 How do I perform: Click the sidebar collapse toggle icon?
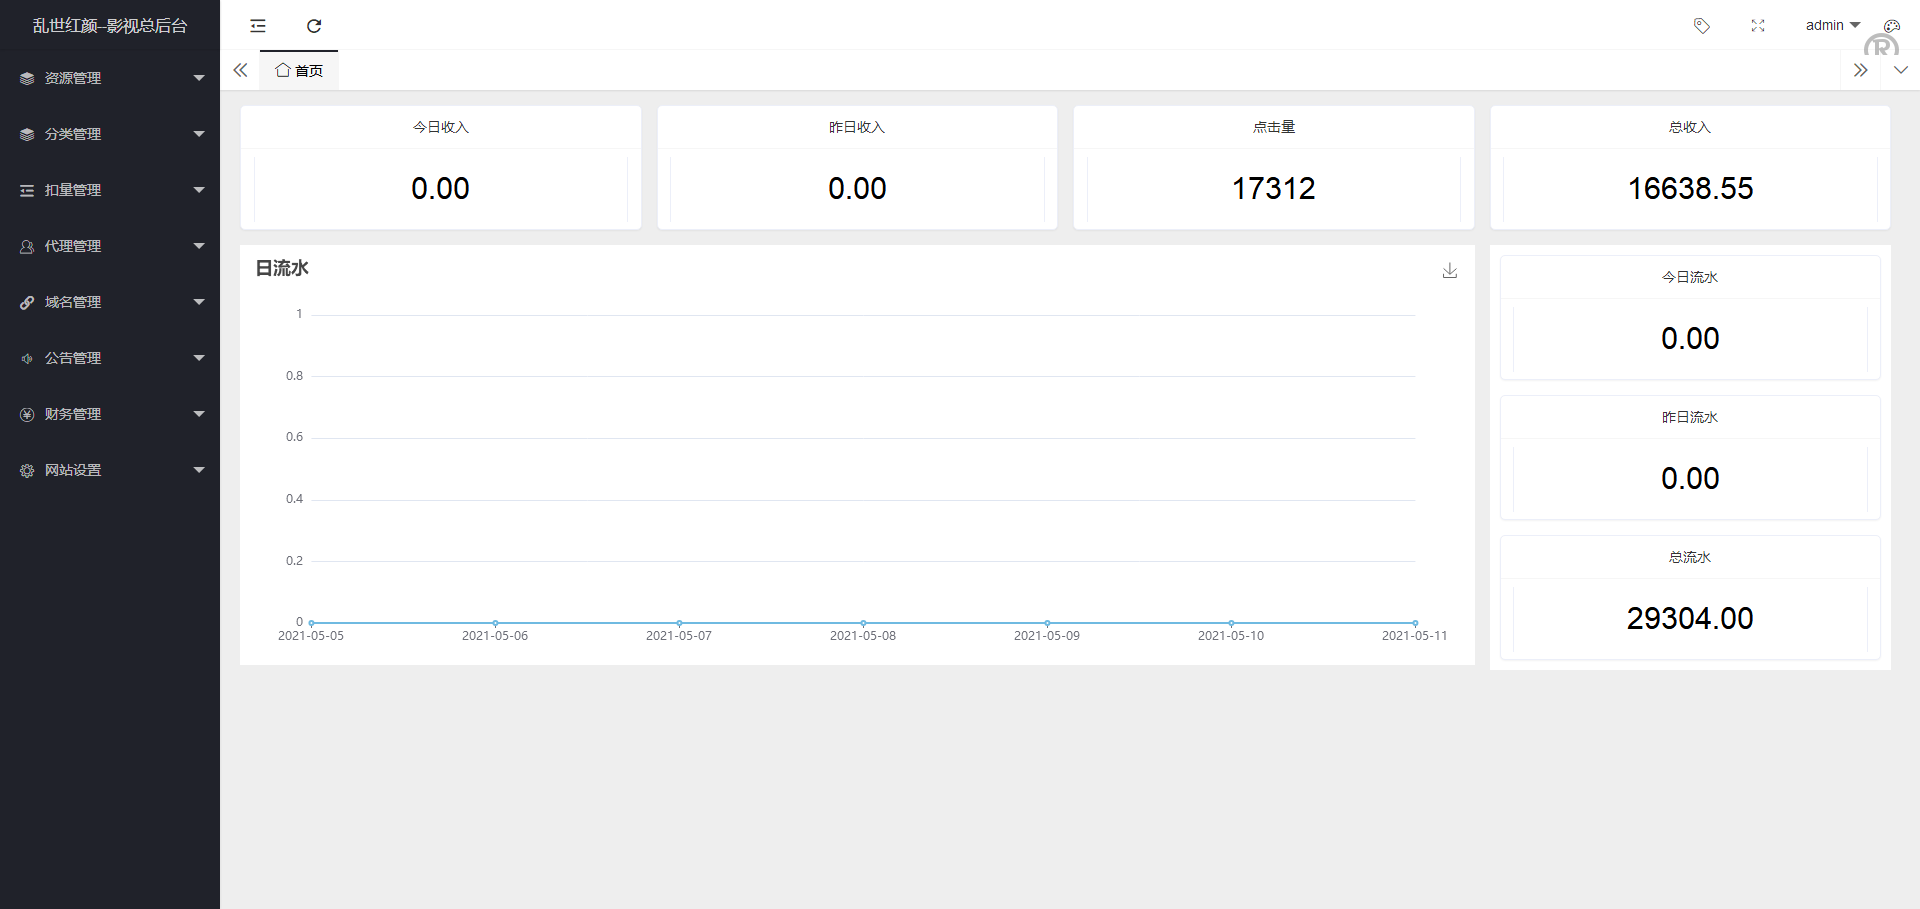pos(258,26)
